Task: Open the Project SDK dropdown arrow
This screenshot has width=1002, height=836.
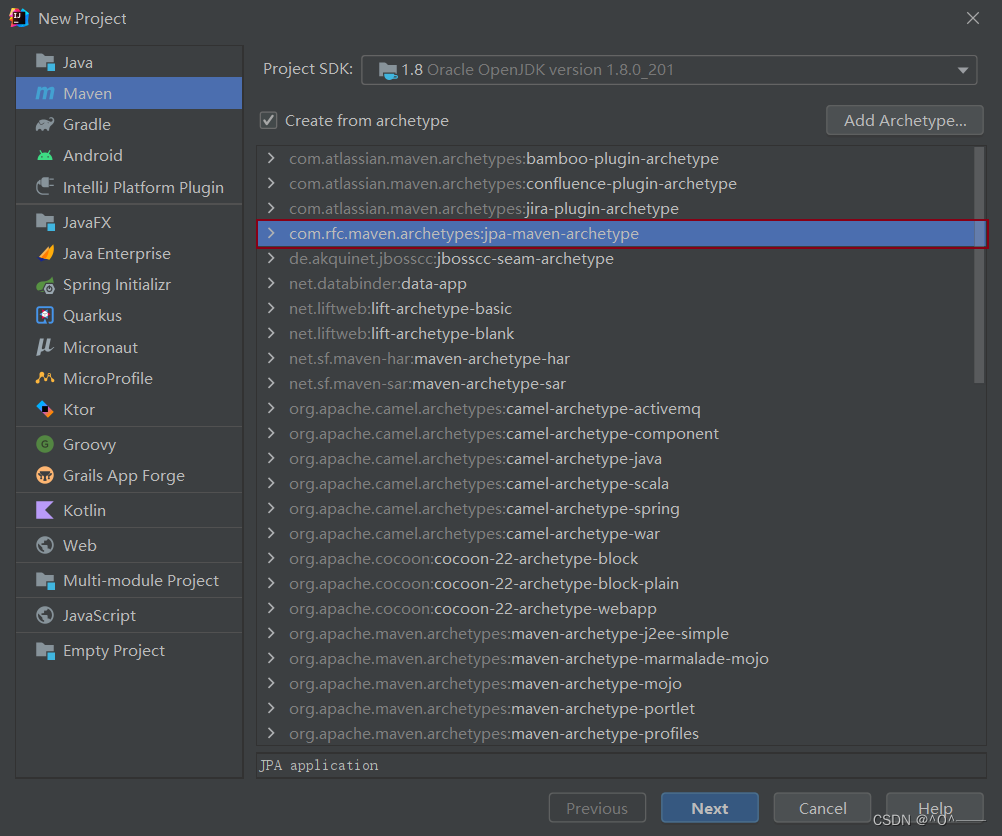Action: pyautogui.click(x=962, y=70)
